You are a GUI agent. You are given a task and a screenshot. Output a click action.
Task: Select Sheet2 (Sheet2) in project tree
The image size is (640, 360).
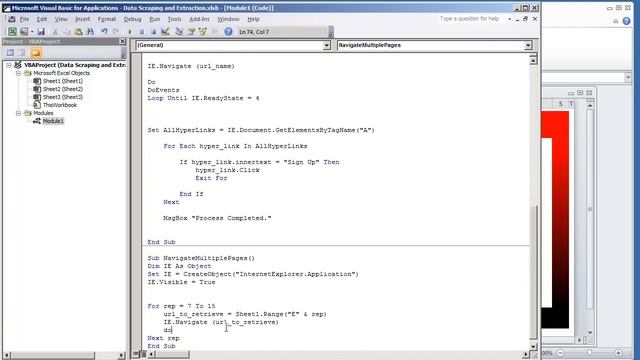63,89
